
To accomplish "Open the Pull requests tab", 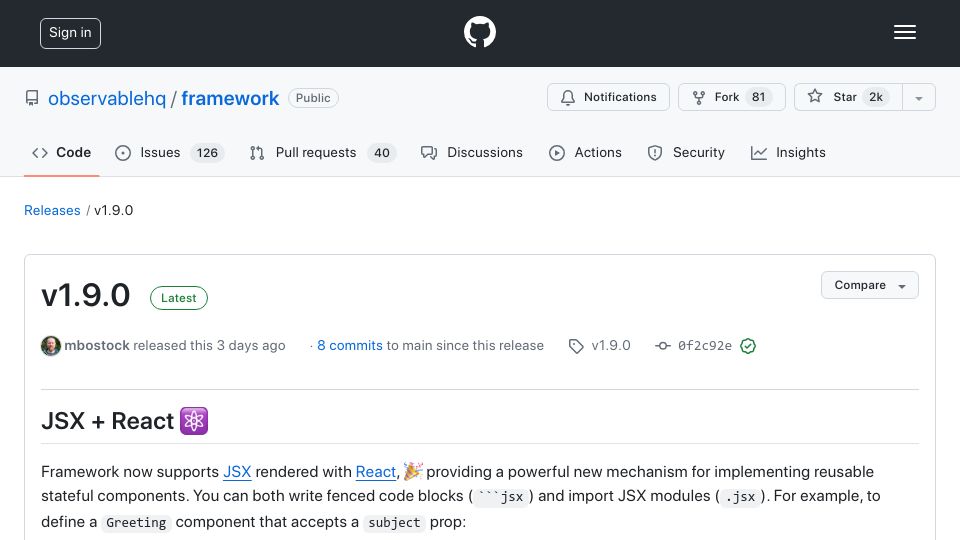I will (323, 152).
